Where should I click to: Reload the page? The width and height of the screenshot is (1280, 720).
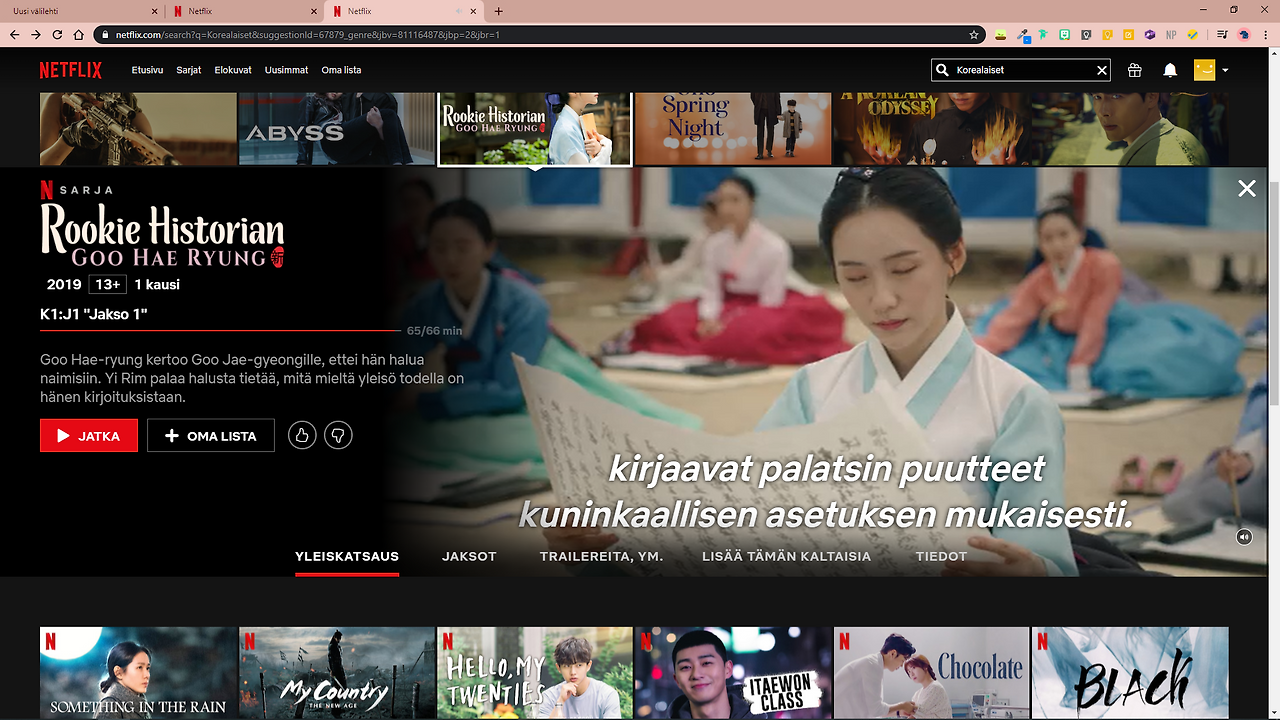[58, 34]
